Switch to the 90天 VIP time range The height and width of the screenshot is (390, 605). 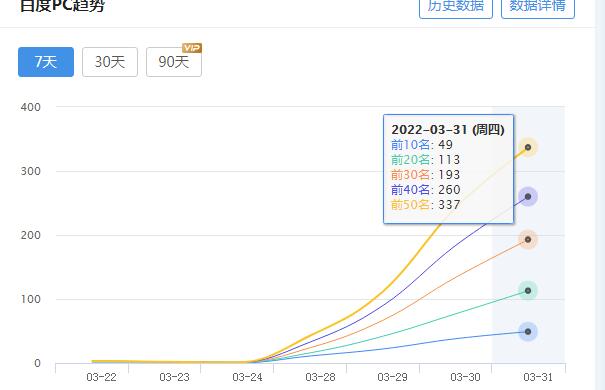coord(174,62)
